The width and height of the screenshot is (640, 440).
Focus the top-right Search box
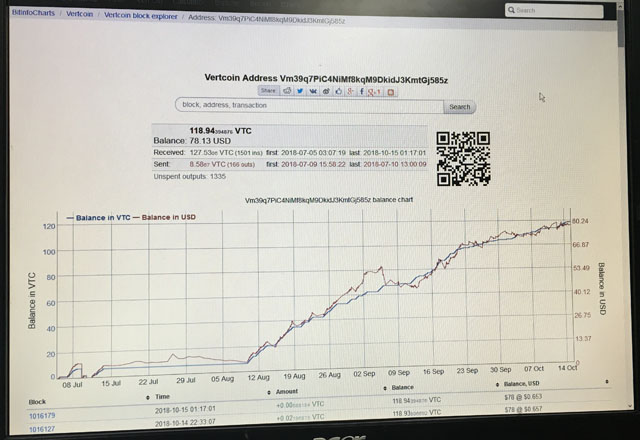point(554,11)
